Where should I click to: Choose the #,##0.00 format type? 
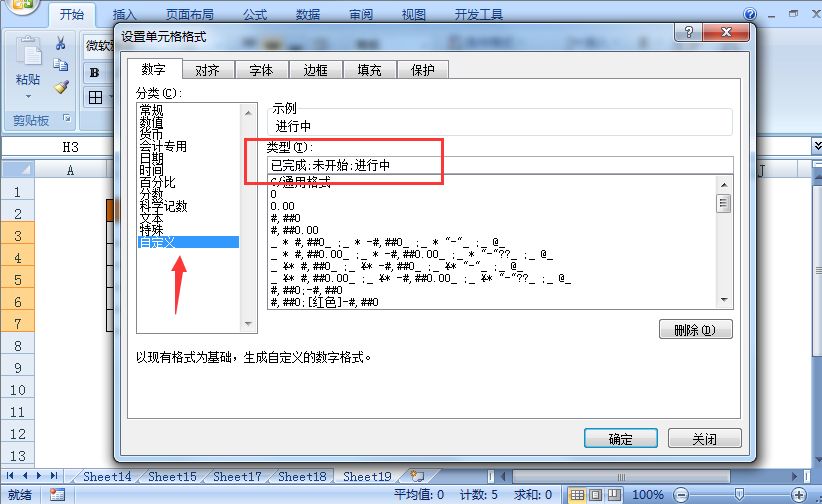(x=294, y=230)
